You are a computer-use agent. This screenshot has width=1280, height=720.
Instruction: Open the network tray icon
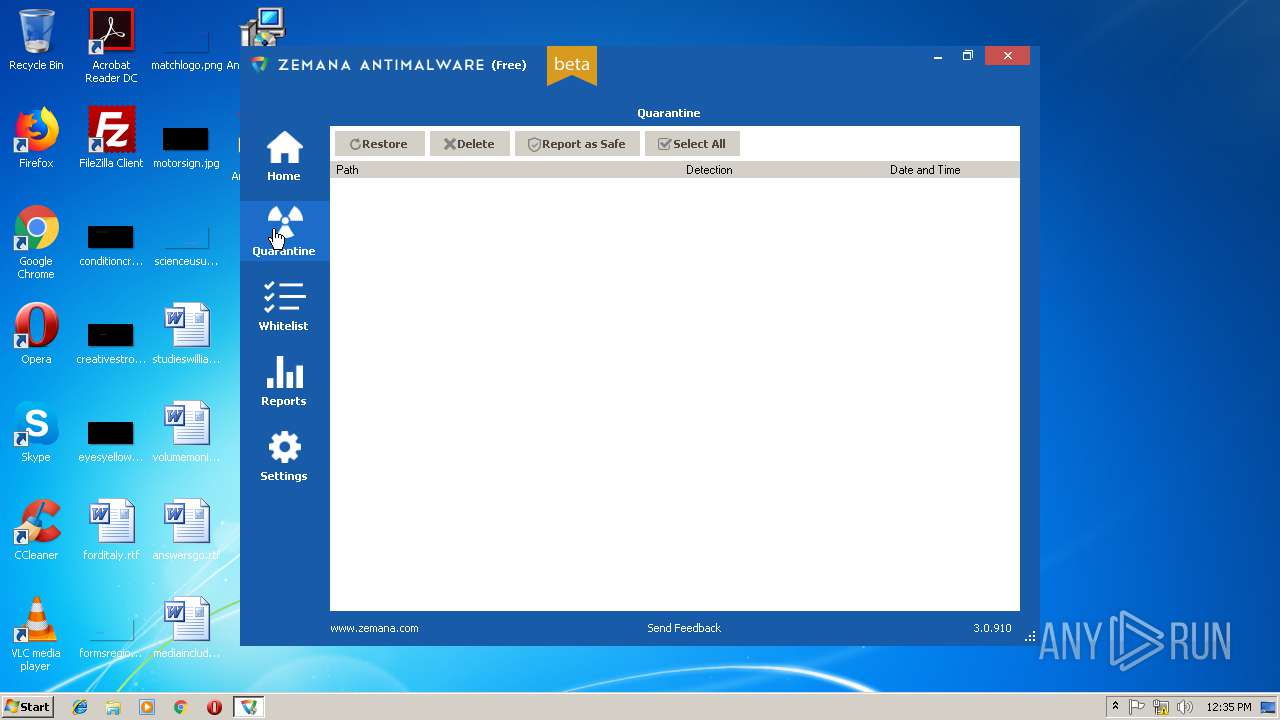click(x=1161, y=707)
